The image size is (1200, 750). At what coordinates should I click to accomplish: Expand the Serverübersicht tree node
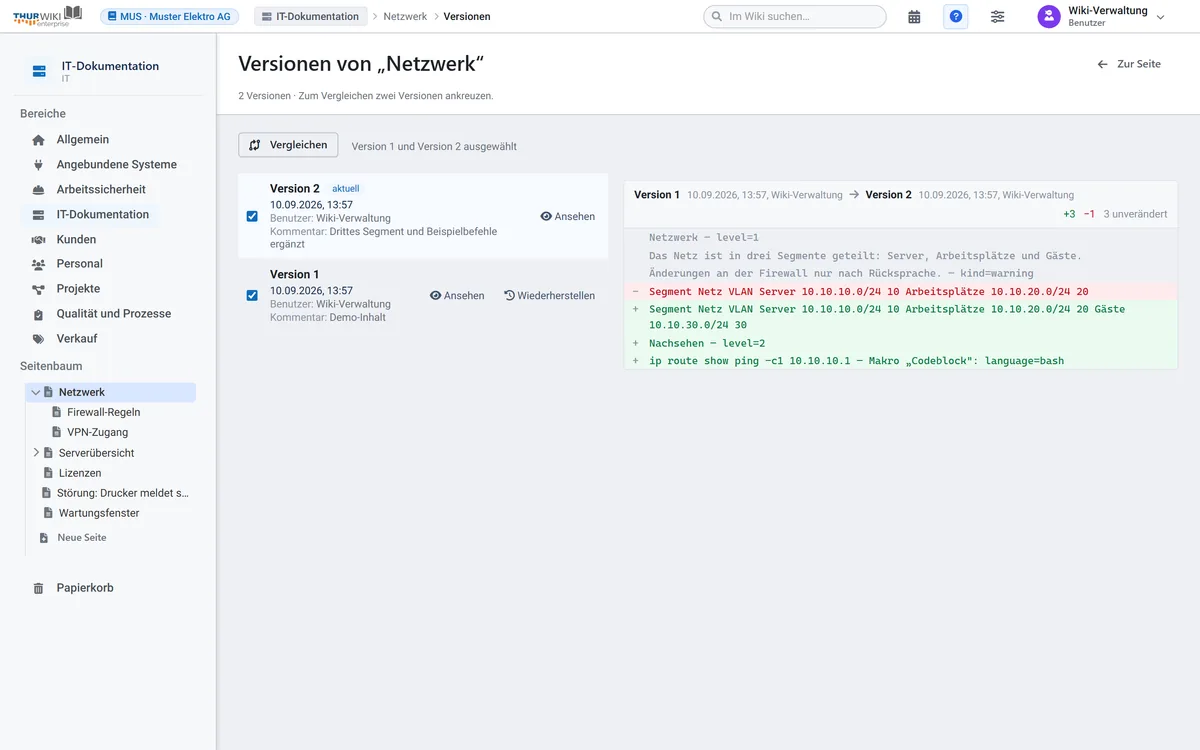36,453
